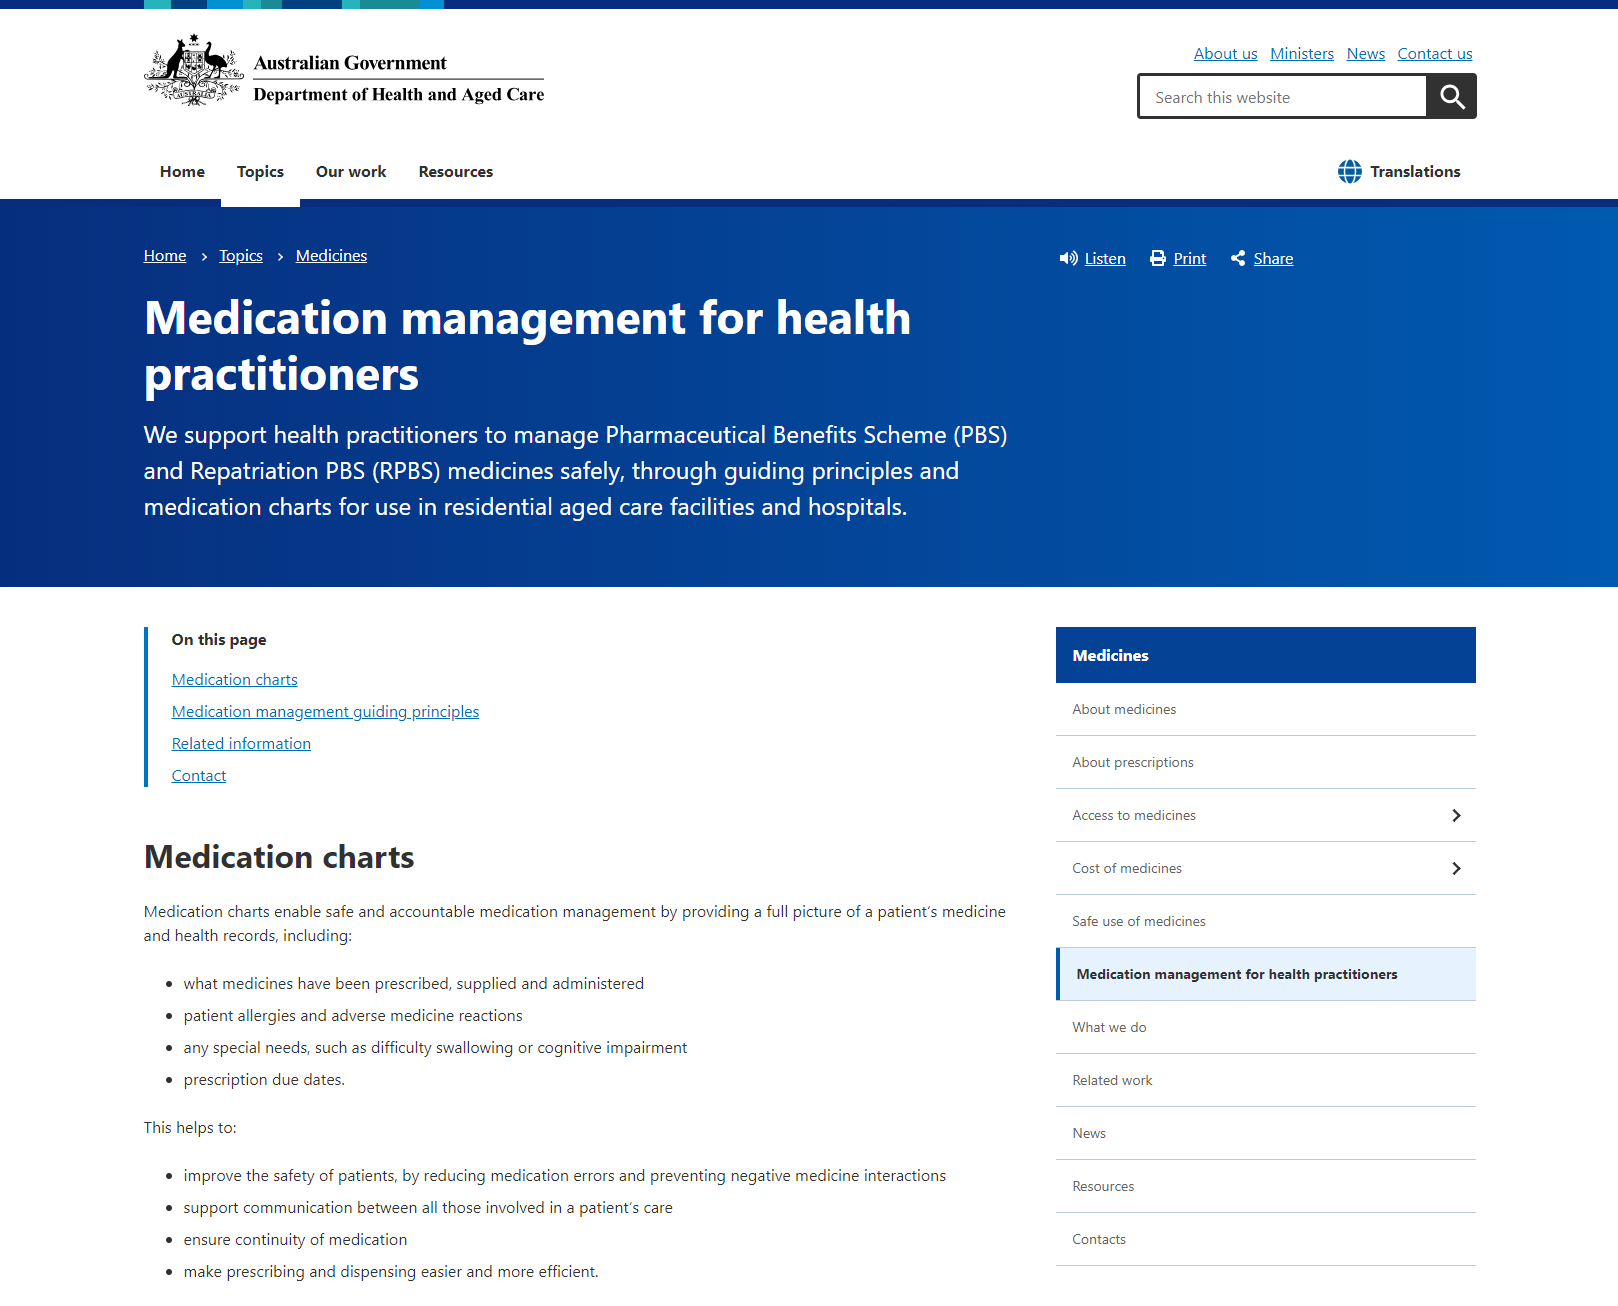Click the Print printer icon

coord(1158,259)
